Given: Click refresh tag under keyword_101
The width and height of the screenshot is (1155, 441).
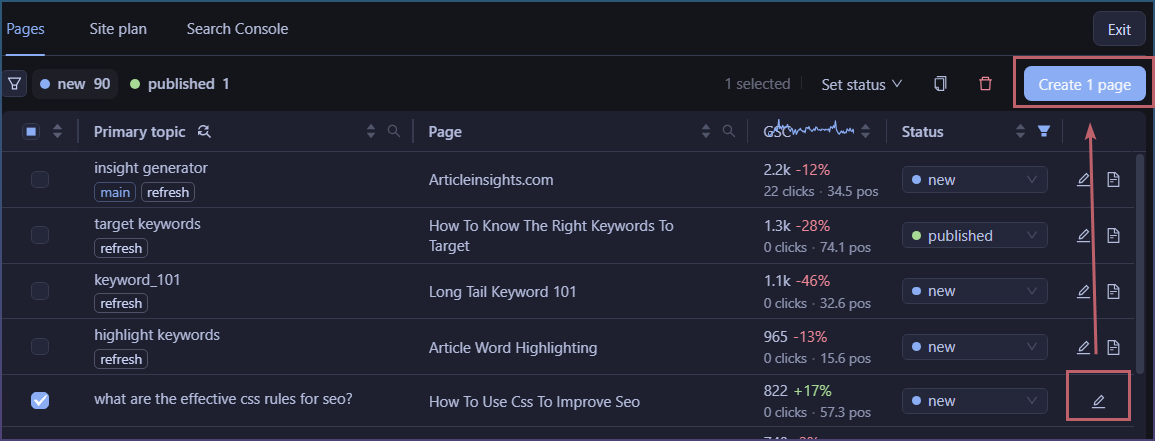Looking at the screenshot, I should pos(121,303).
